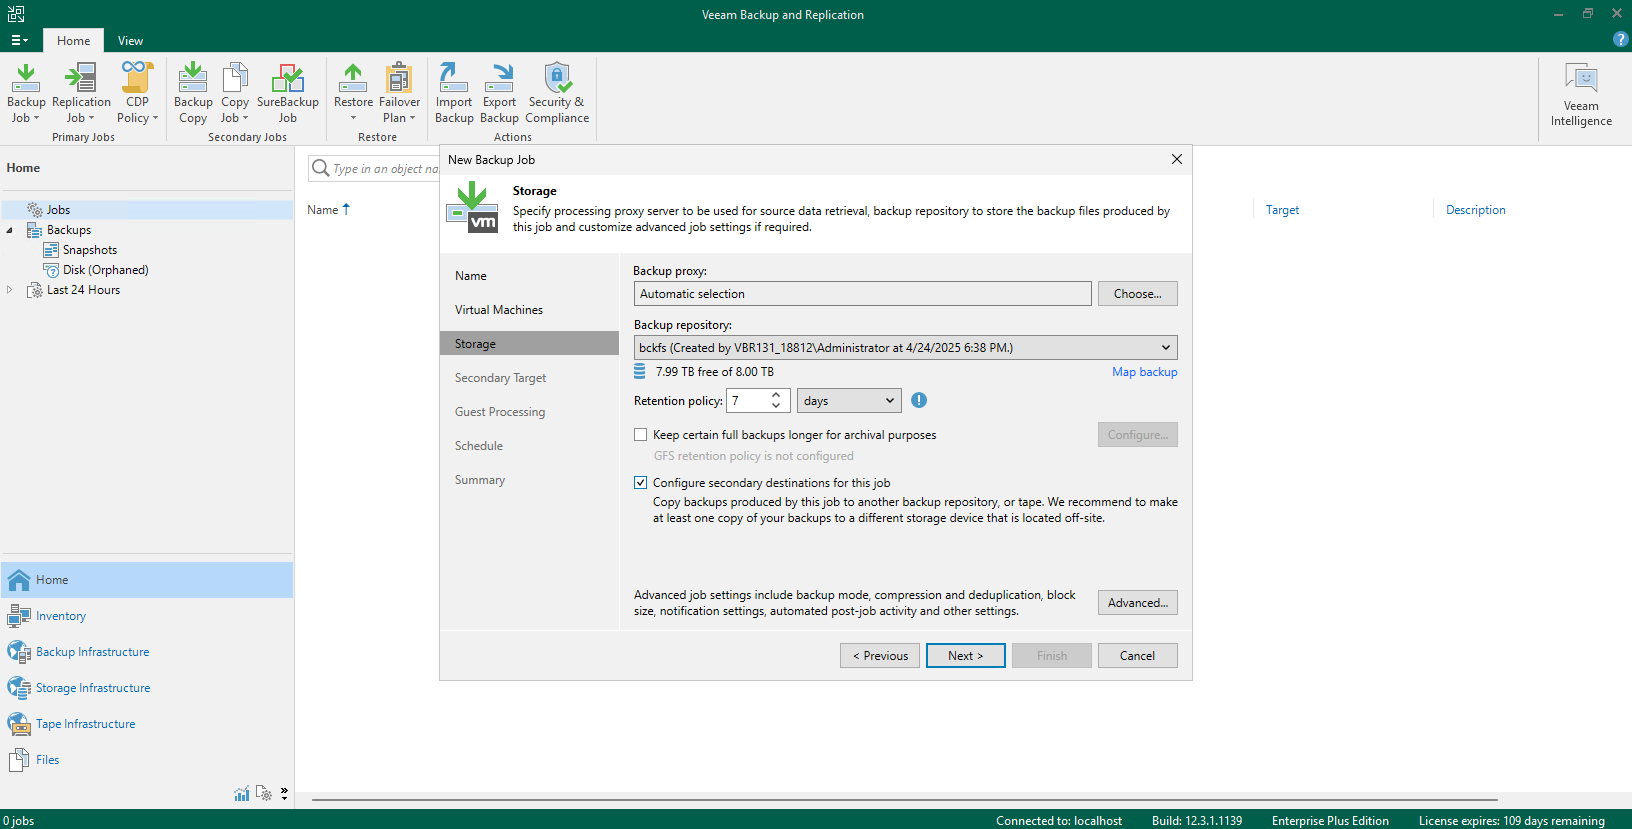The width and height of the screenshot is (1632, 829).
Task: Click the retention policy number field
Action: coord(747,401)
